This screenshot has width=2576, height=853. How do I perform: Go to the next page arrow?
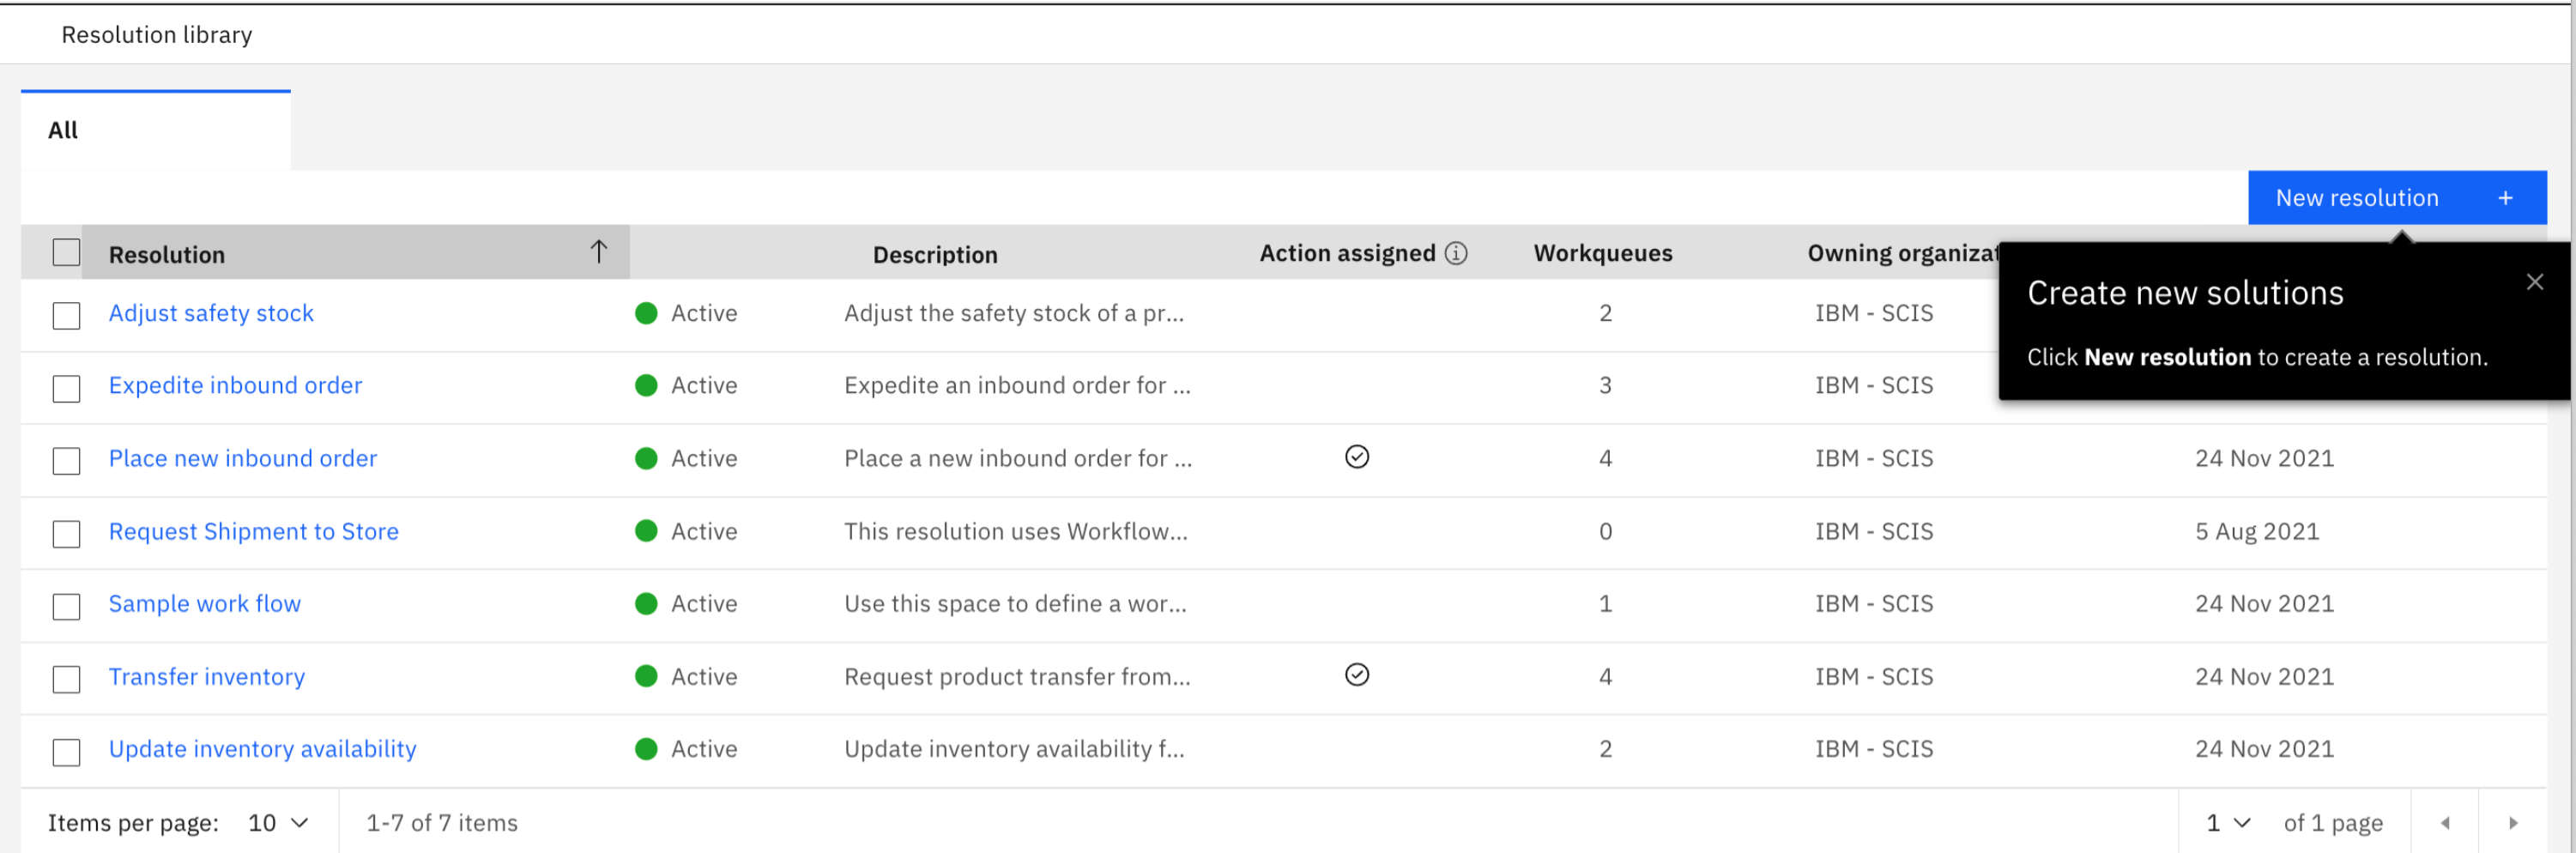(x=2512, y=823)
